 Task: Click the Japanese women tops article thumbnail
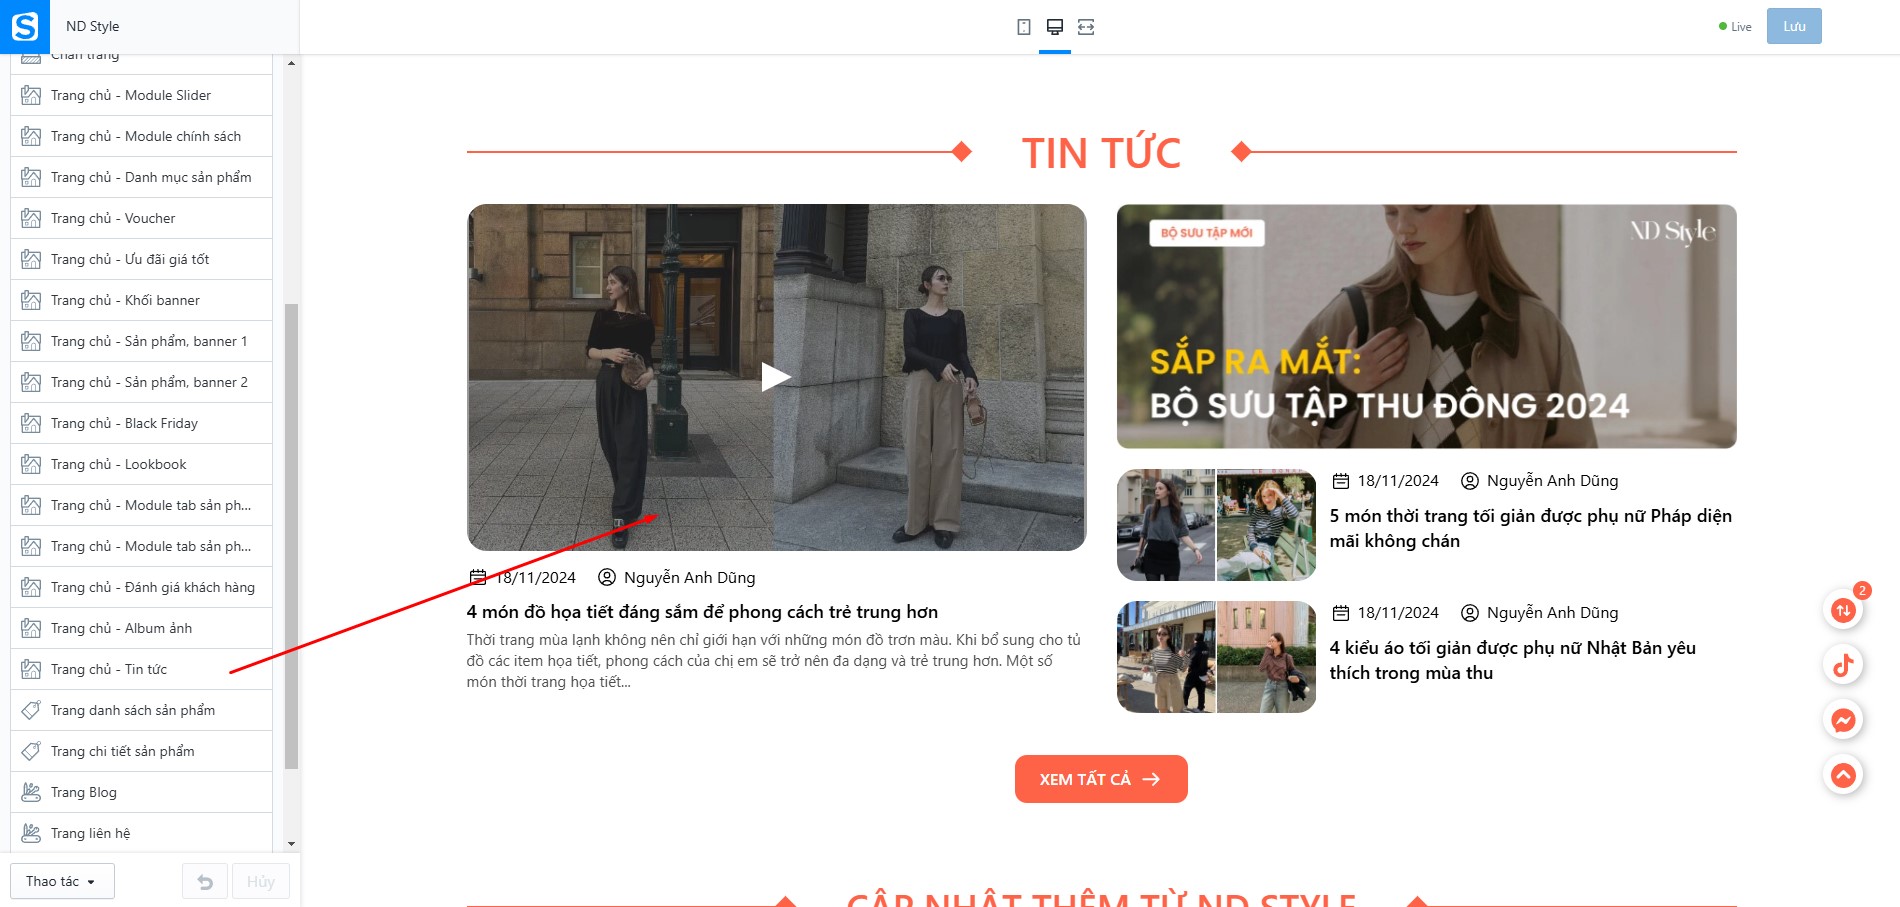[1216, 657]
